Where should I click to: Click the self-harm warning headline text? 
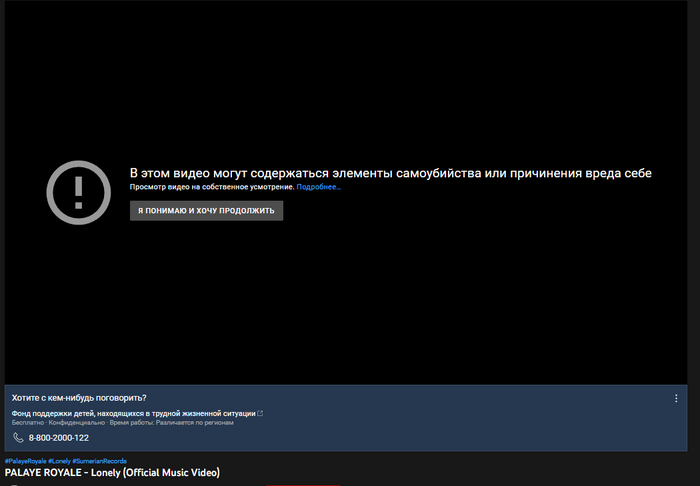click(x=391, y=173)
